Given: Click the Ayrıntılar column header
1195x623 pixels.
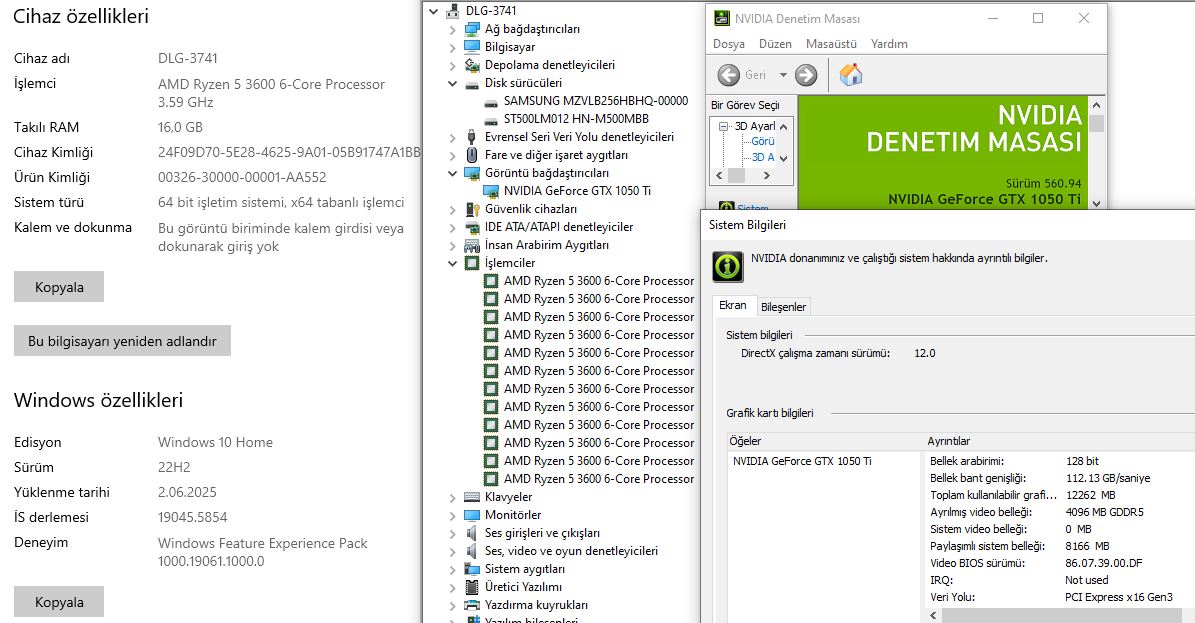Looking at the screenshot, I should pyautogui.click(x=949, y=441).
